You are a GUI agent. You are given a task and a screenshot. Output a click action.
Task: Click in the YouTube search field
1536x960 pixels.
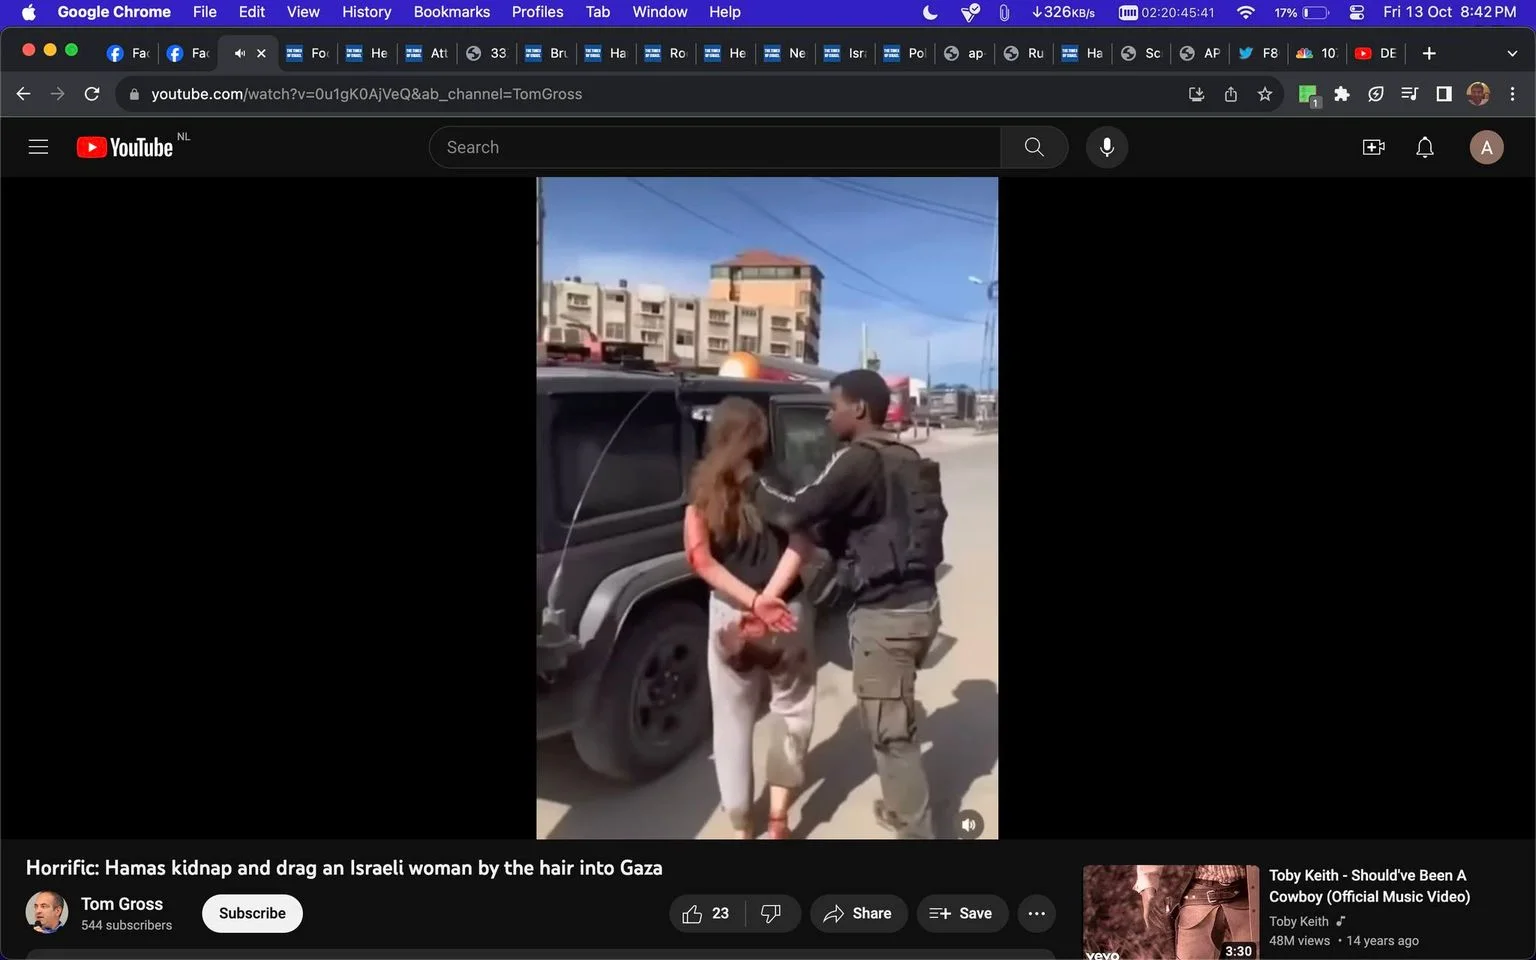[x=715, y=147]
